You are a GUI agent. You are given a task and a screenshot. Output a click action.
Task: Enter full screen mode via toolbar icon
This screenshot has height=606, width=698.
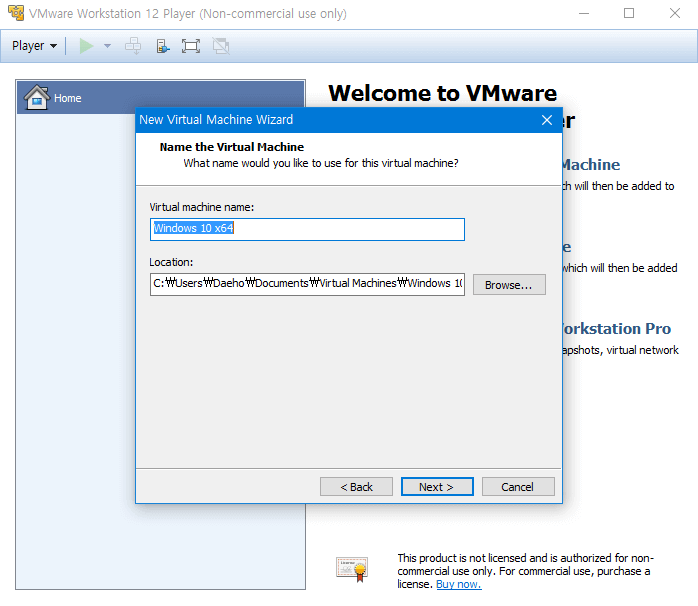pos(191,46)
